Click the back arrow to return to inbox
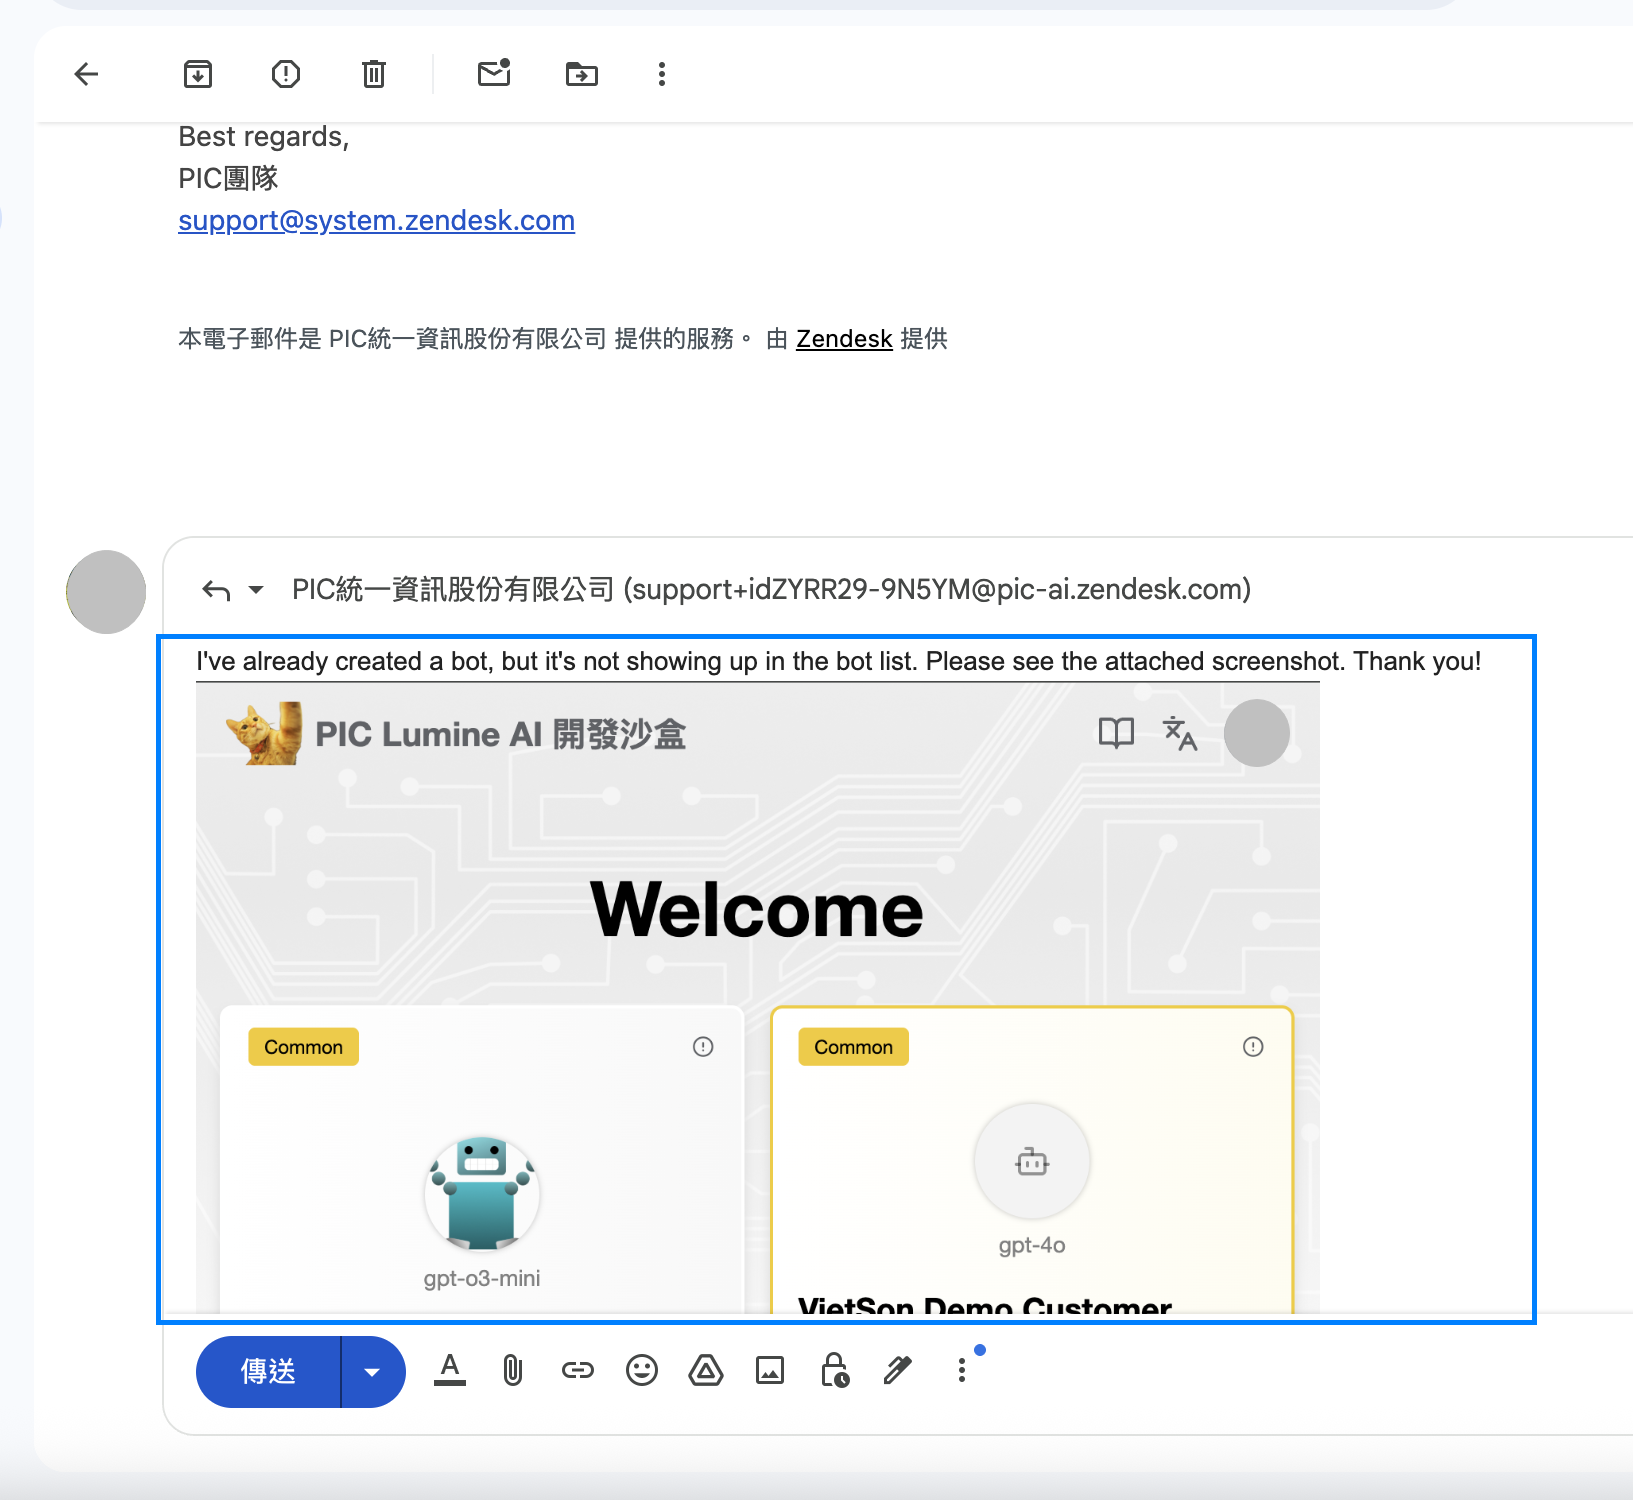The height and width of the screenshot is (1500, 1633). [87, 74]
